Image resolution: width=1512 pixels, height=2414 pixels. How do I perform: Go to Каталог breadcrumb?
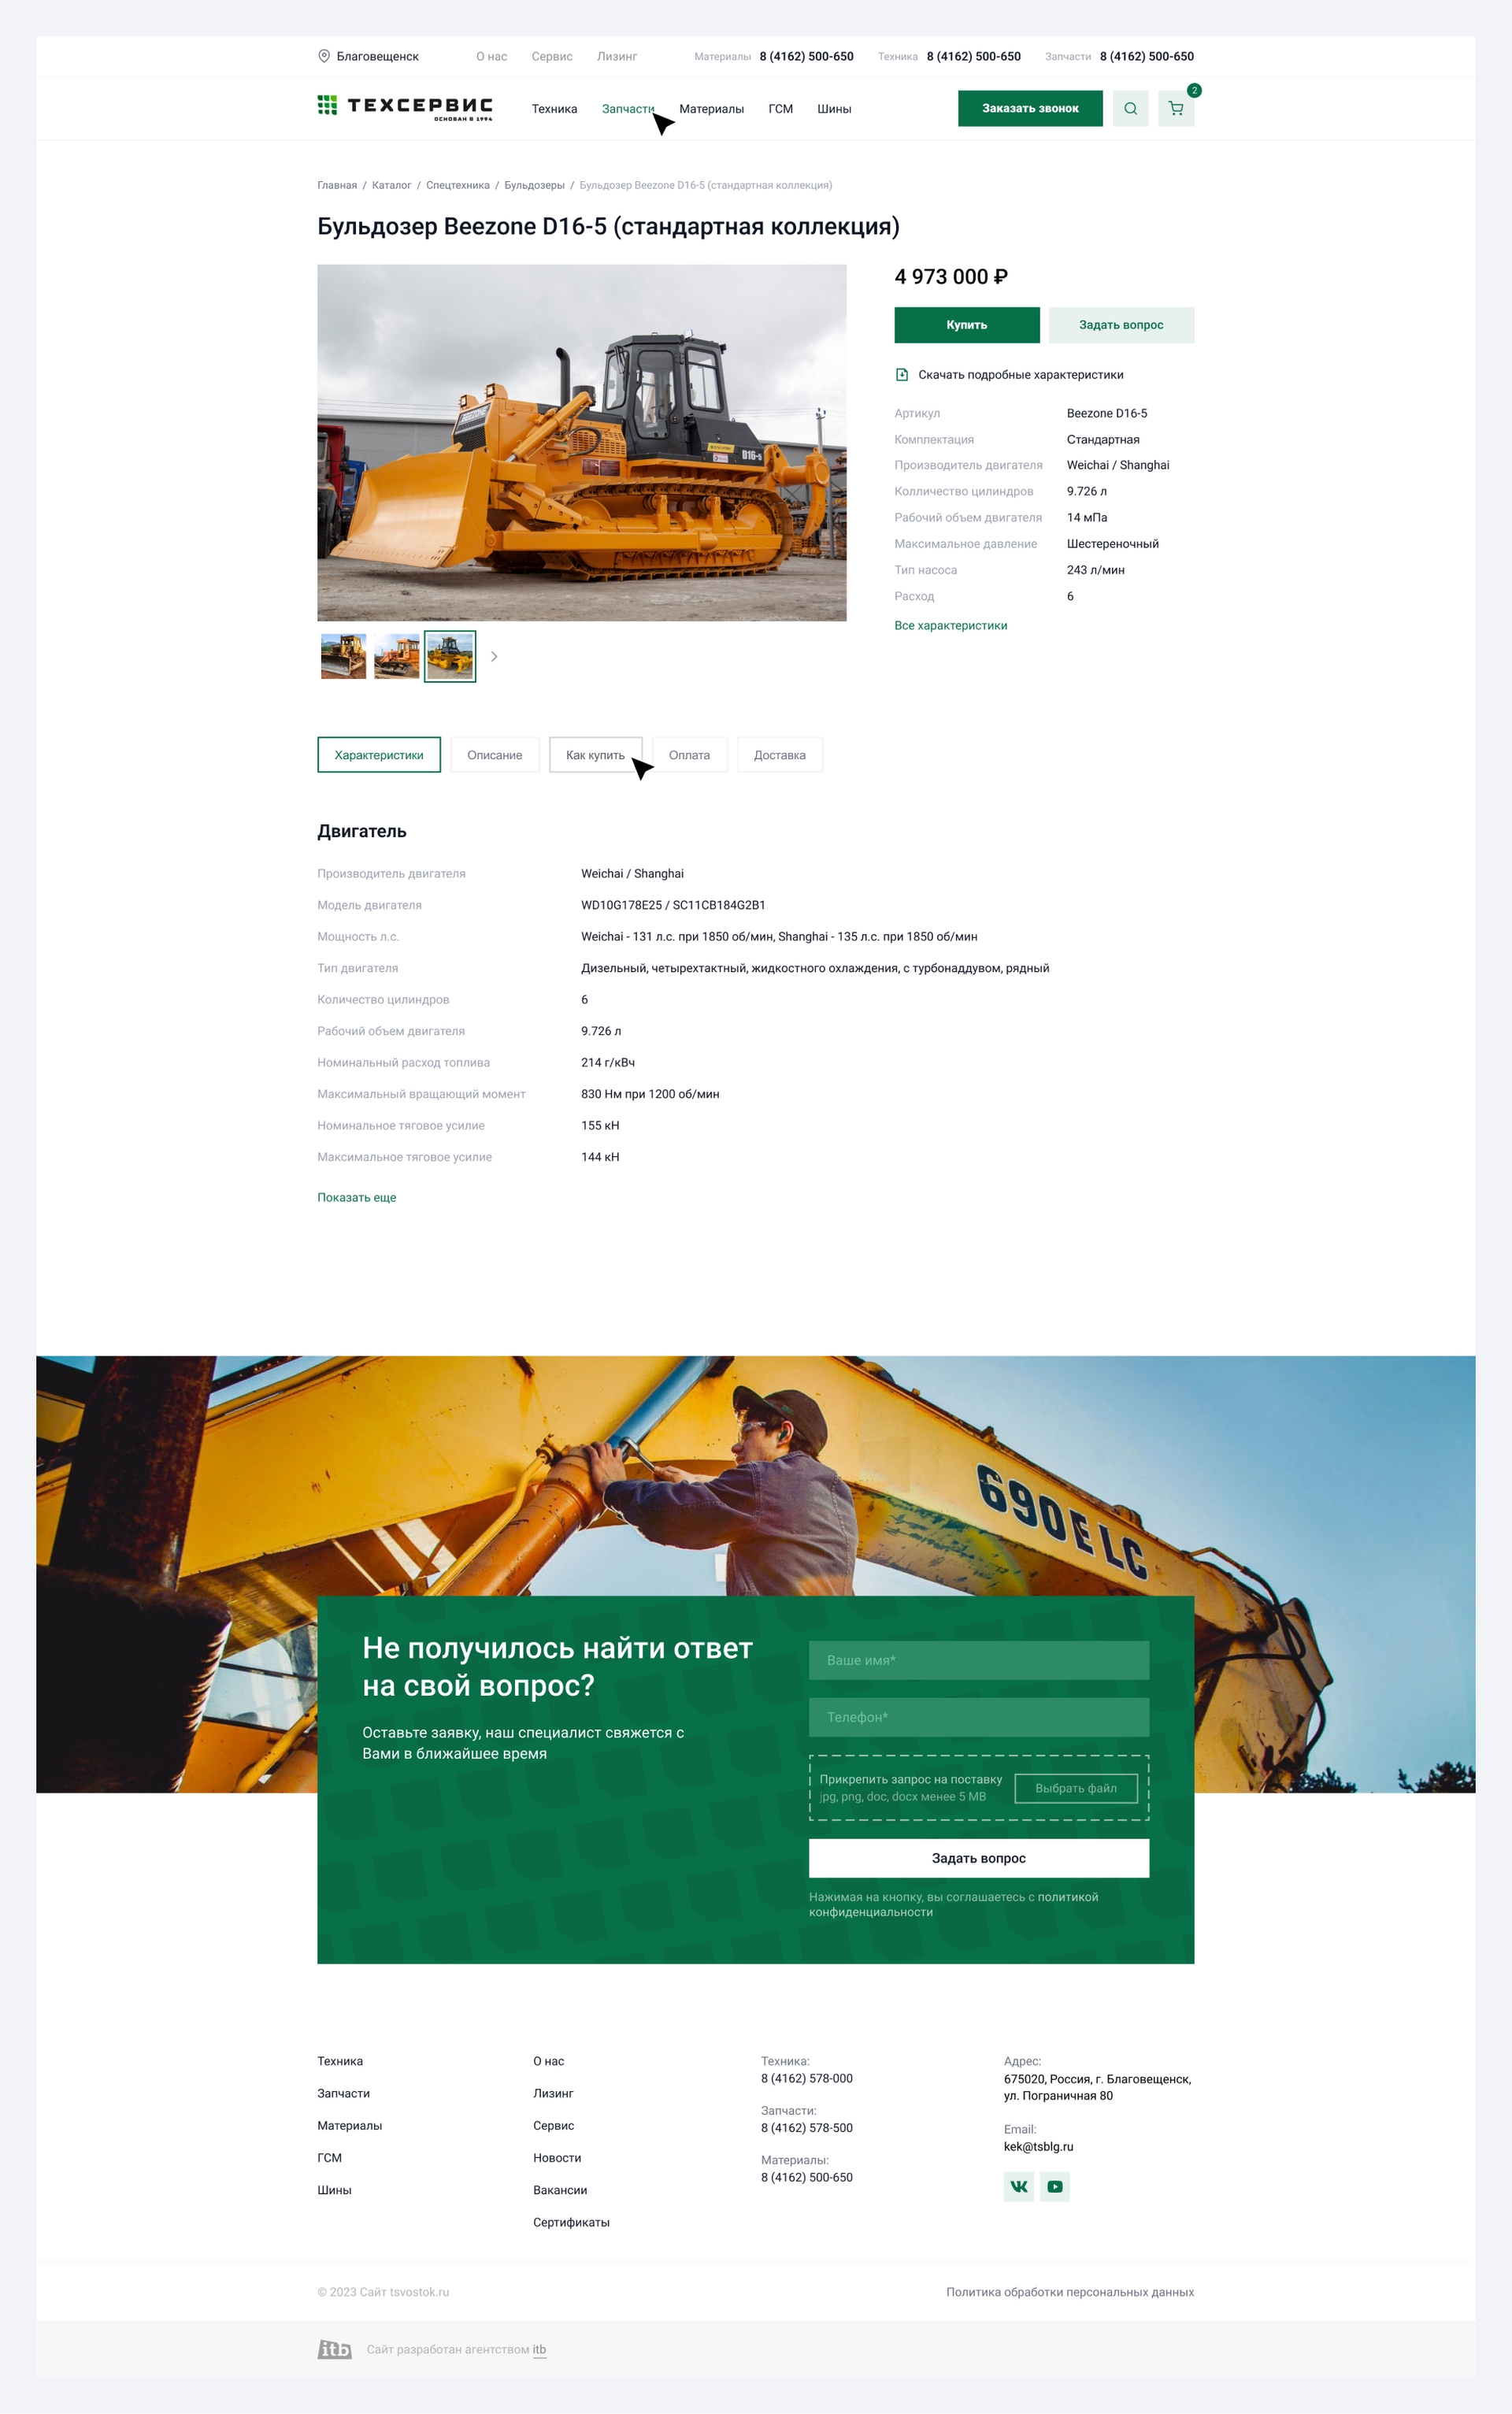pos(392,185)
